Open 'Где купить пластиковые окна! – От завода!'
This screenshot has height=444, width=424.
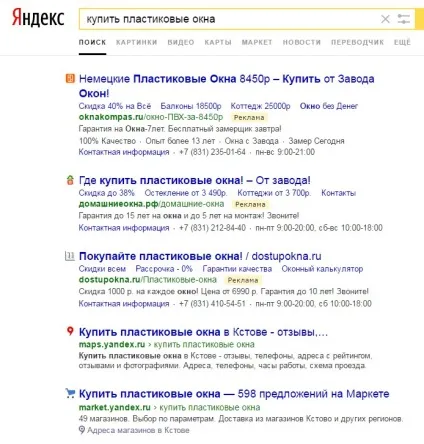point(195,180)
